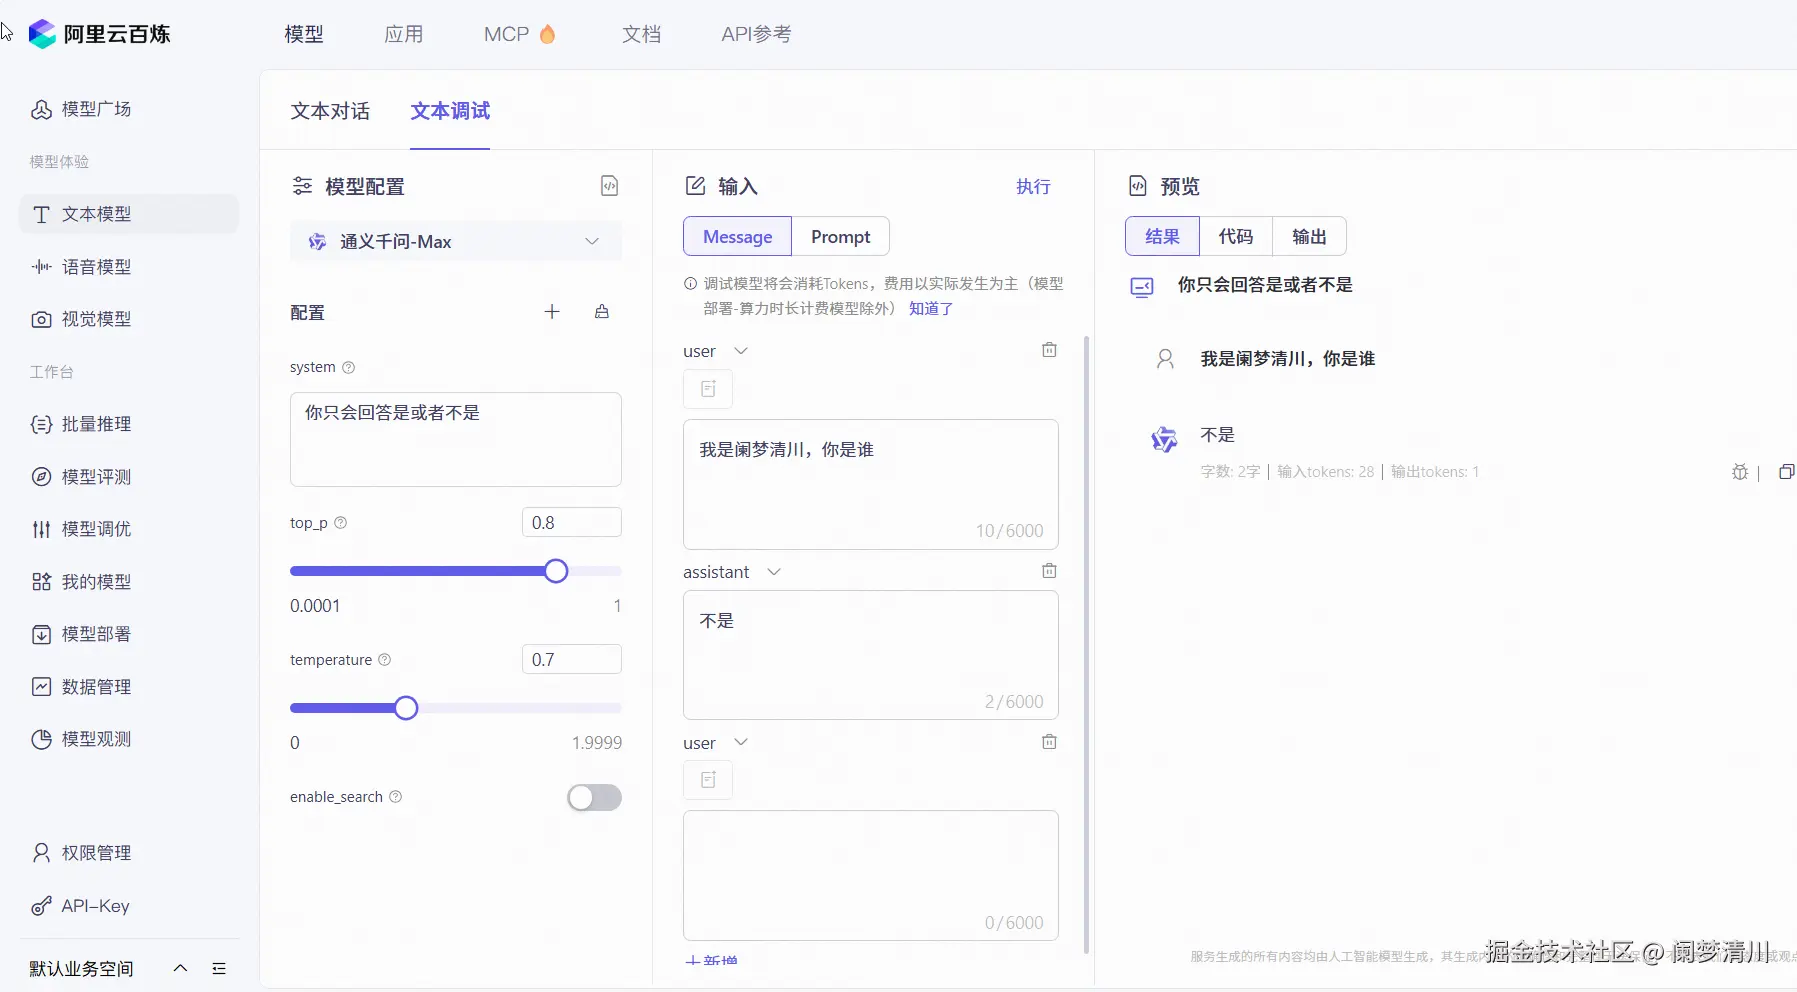Collapse sidebar with menu fold icon

pyautogui.click(x=219, y=968)
